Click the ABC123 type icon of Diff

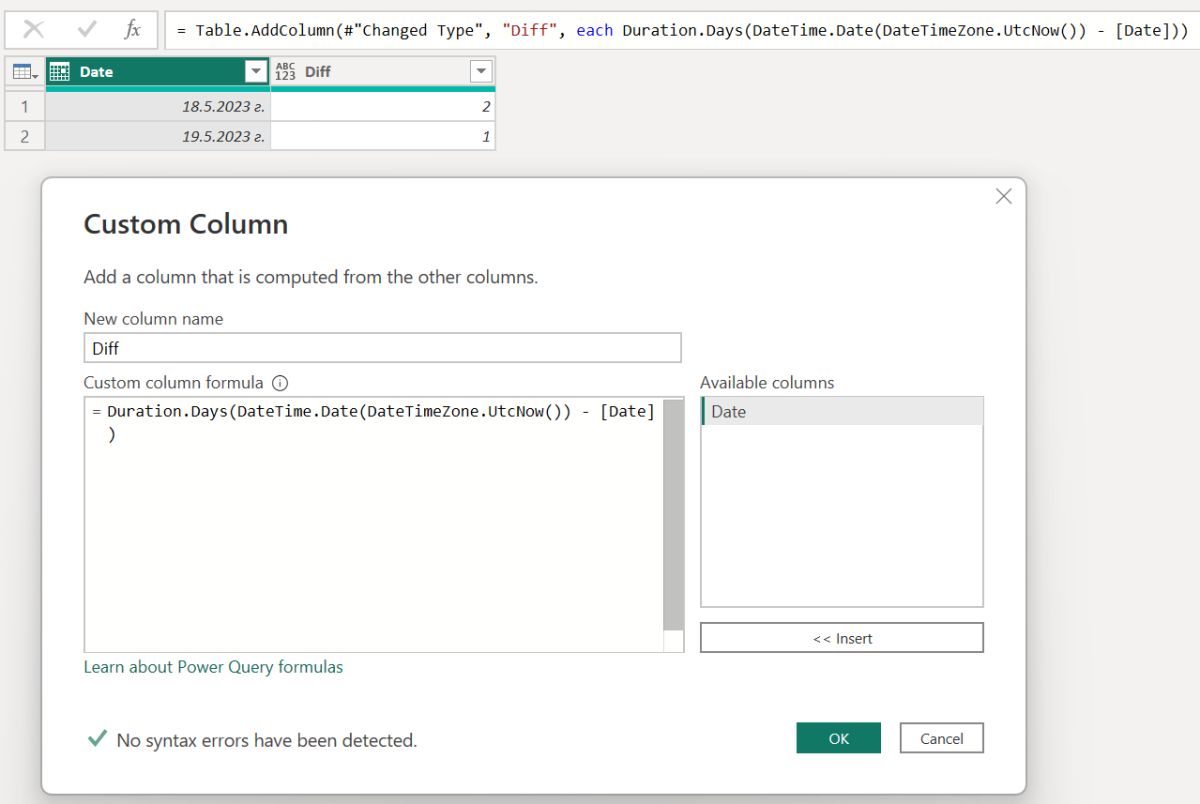click(x=285, y=72)
